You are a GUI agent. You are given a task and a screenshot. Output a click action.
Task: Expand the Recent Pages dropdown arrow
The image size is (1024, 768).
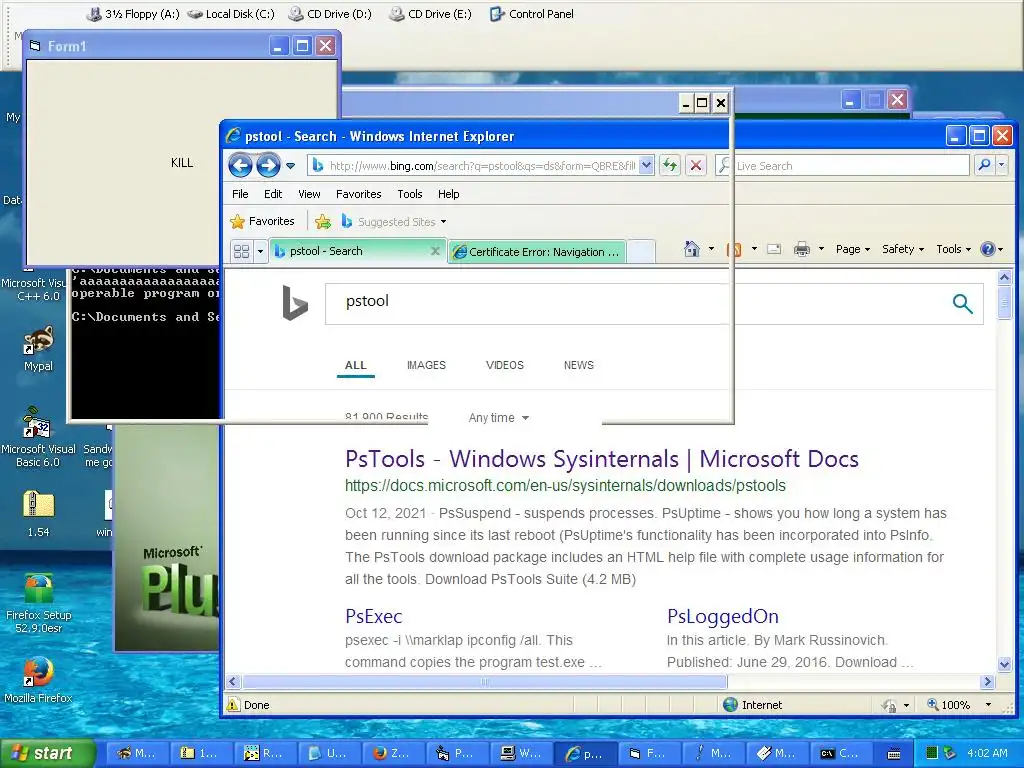(x=290, y=166)
